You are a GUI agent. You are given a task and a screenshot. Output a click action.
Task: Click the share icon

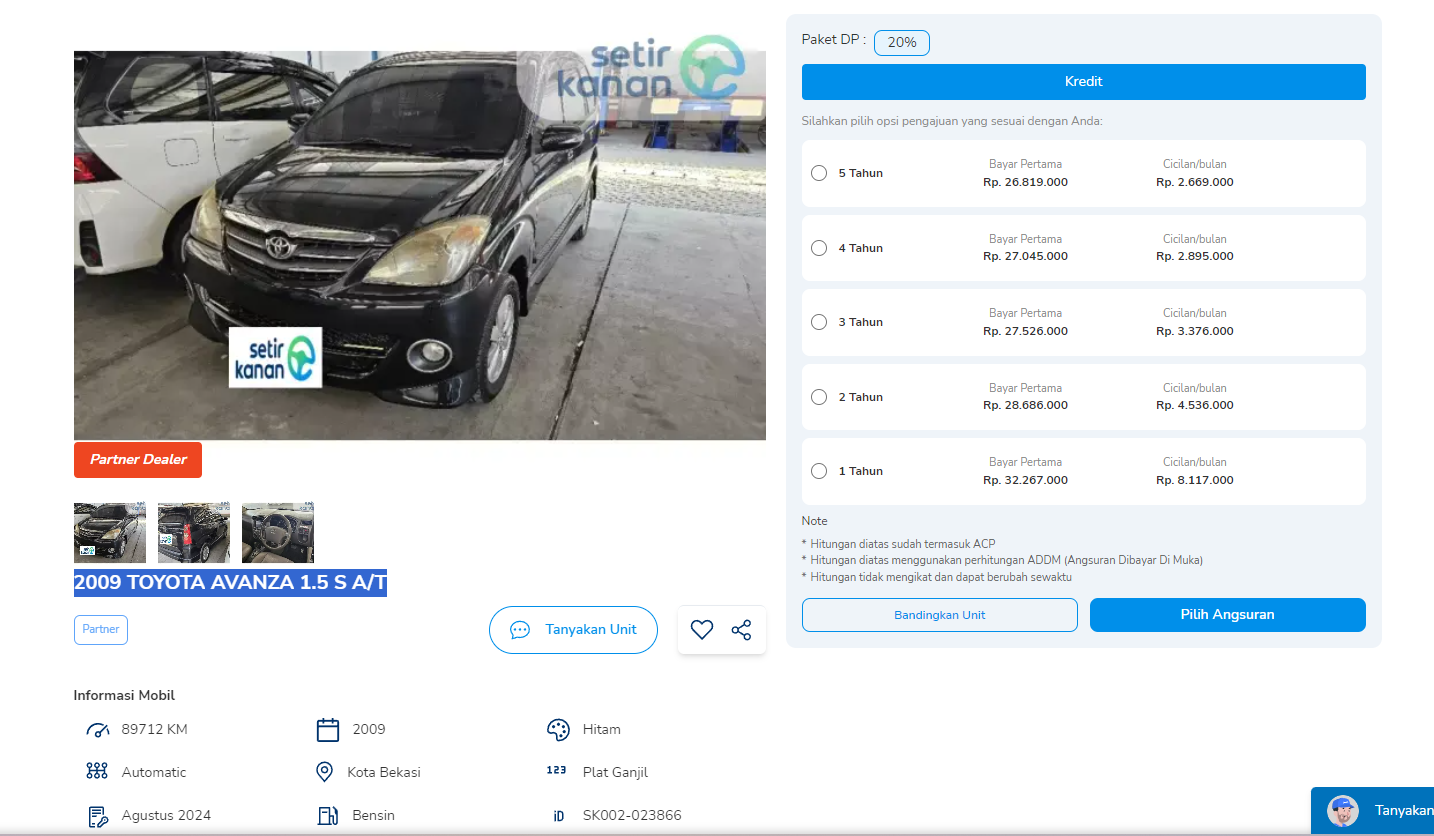coord(741,630)
